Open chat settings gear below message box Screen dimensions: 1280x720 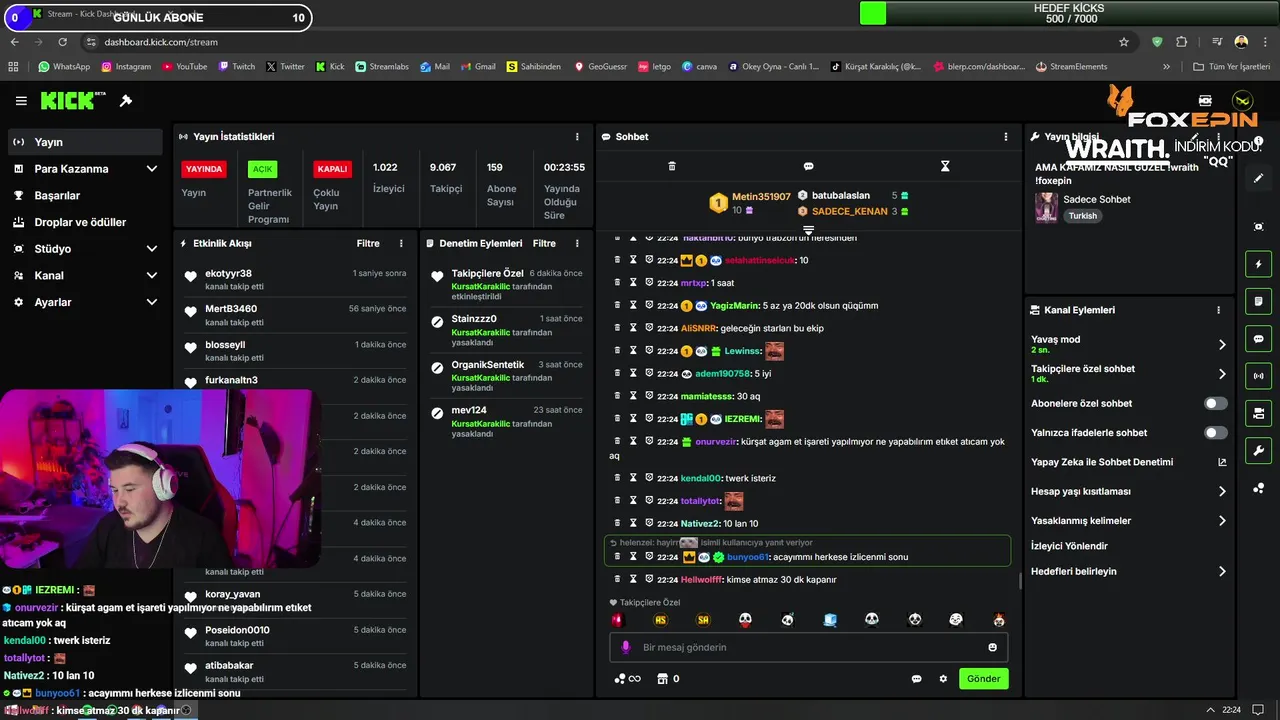click(943, 679)
